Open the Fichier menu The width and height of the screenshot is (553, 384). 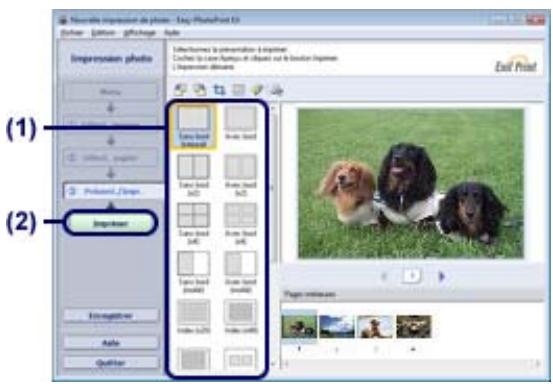72,33
